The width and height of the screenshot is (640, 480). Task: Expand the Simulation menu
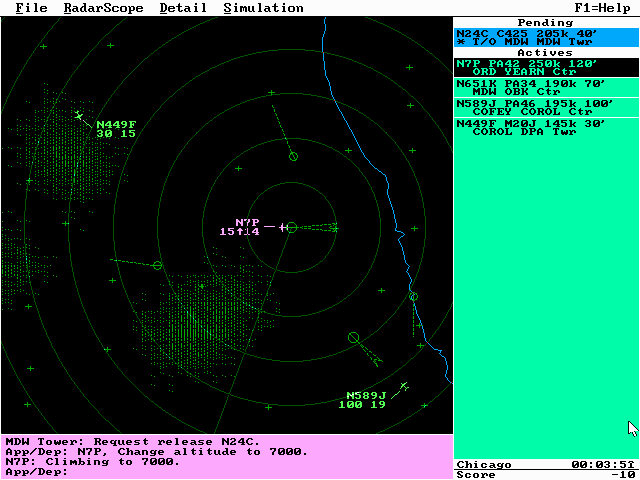[263, 8]
